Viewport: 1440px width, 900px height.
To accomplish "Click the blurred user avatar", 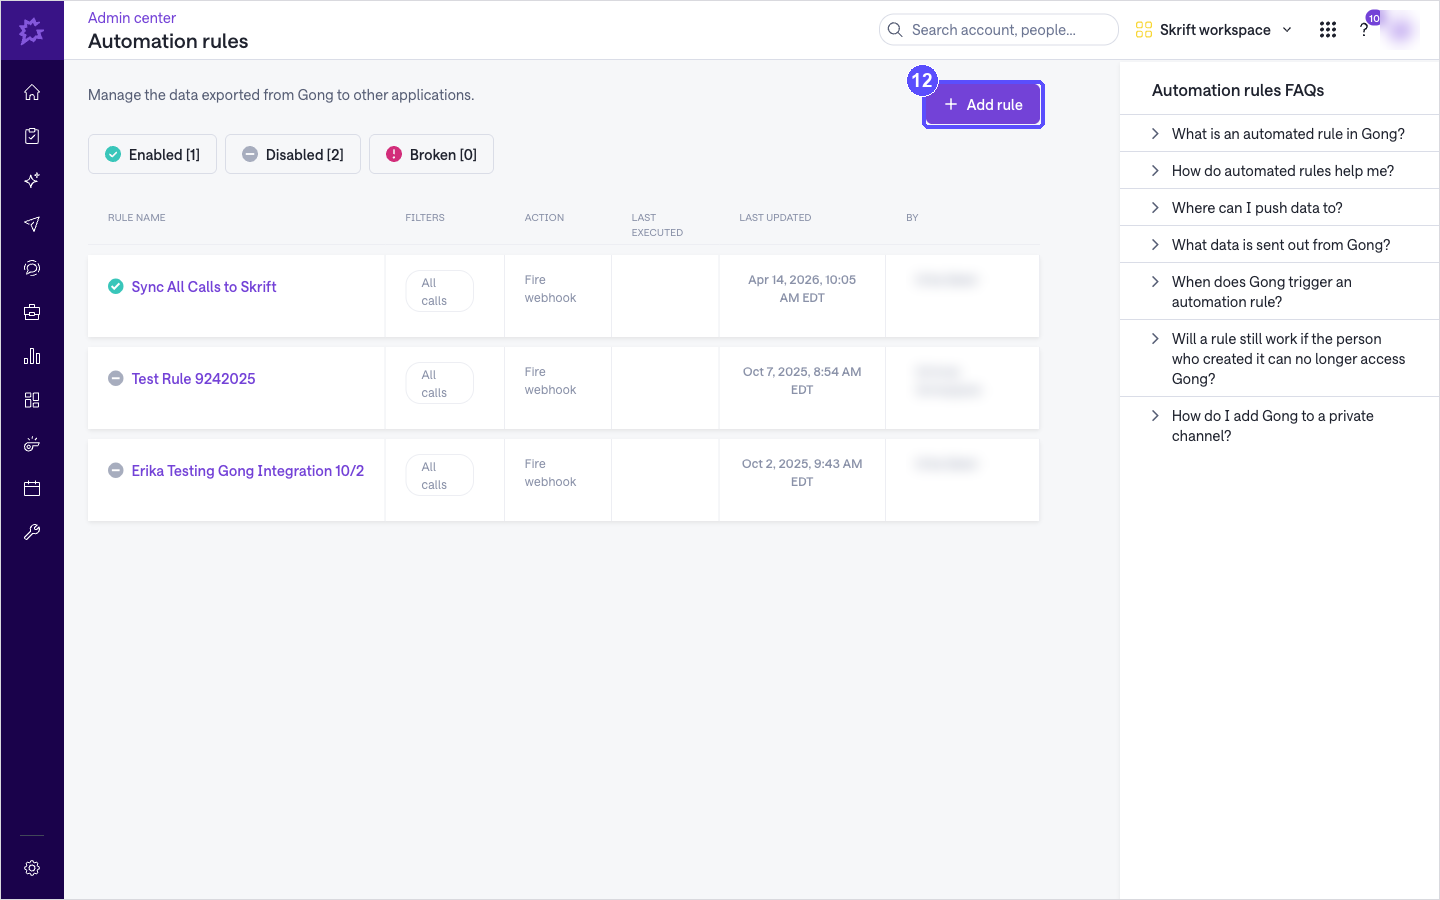I will pos(1400,30).
